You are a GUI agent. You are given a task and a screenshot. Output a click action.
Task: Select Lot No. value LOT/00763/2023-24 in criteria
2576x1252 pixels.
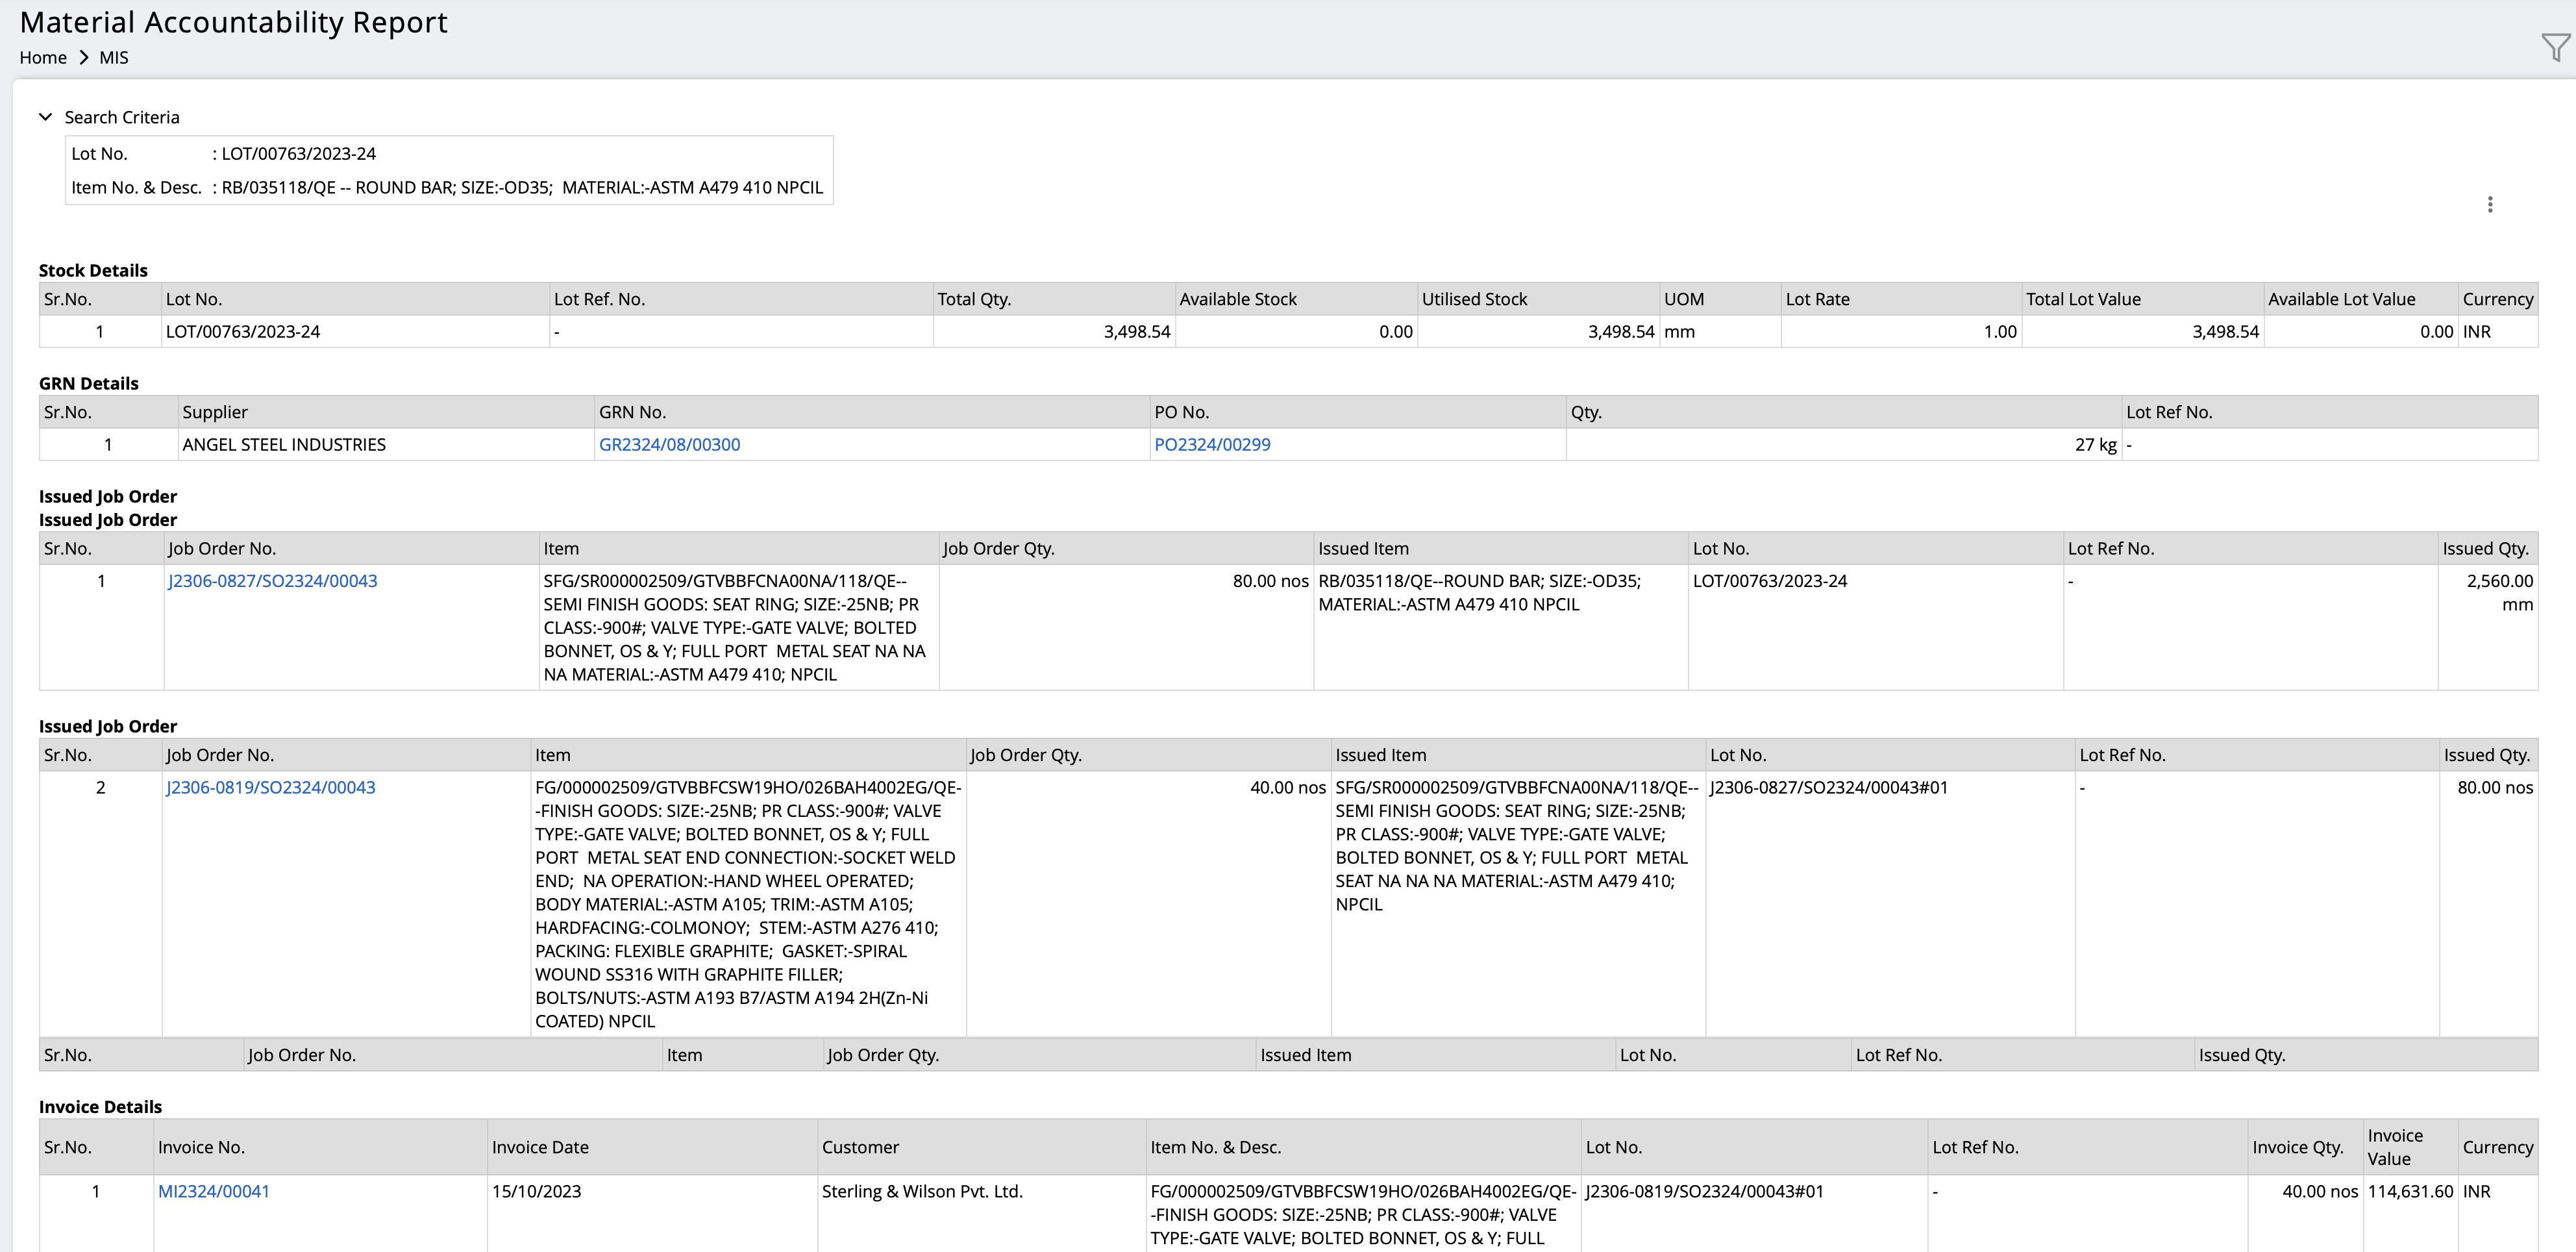298,154
